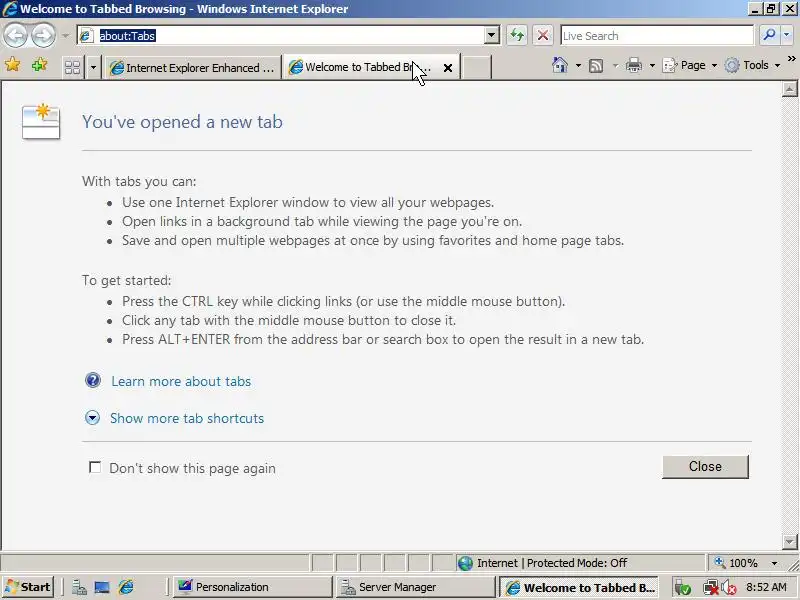Viewport: 800px width, 600px height.
Task: Click the RSS Feeds icon
Action: (596, 65)
